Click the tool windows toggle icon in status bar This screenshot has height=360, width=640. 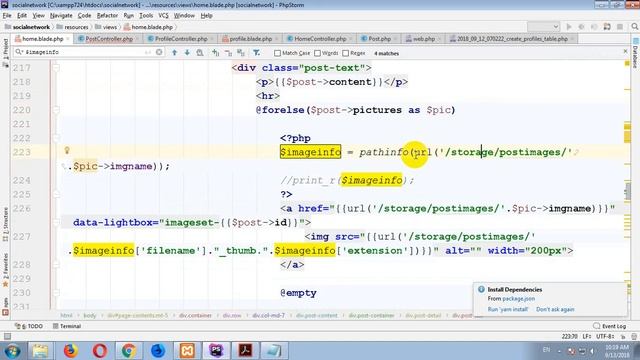[7, 336]
